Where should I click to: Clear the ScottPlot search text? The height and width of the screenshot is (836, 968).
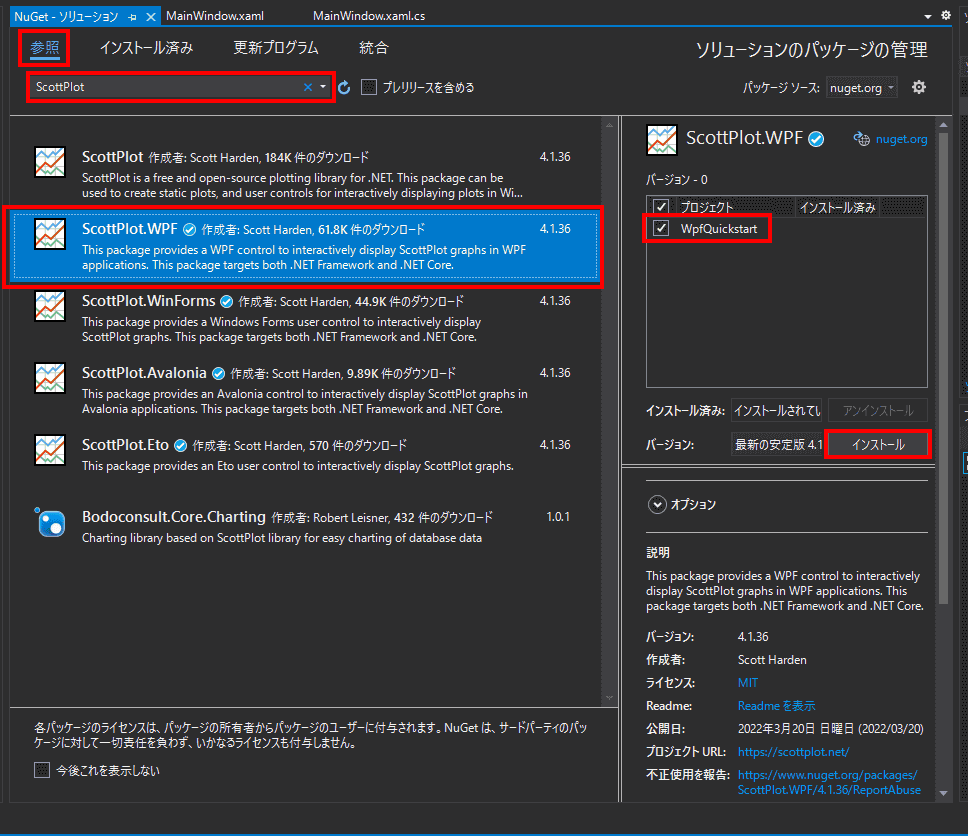pos(307,87)
